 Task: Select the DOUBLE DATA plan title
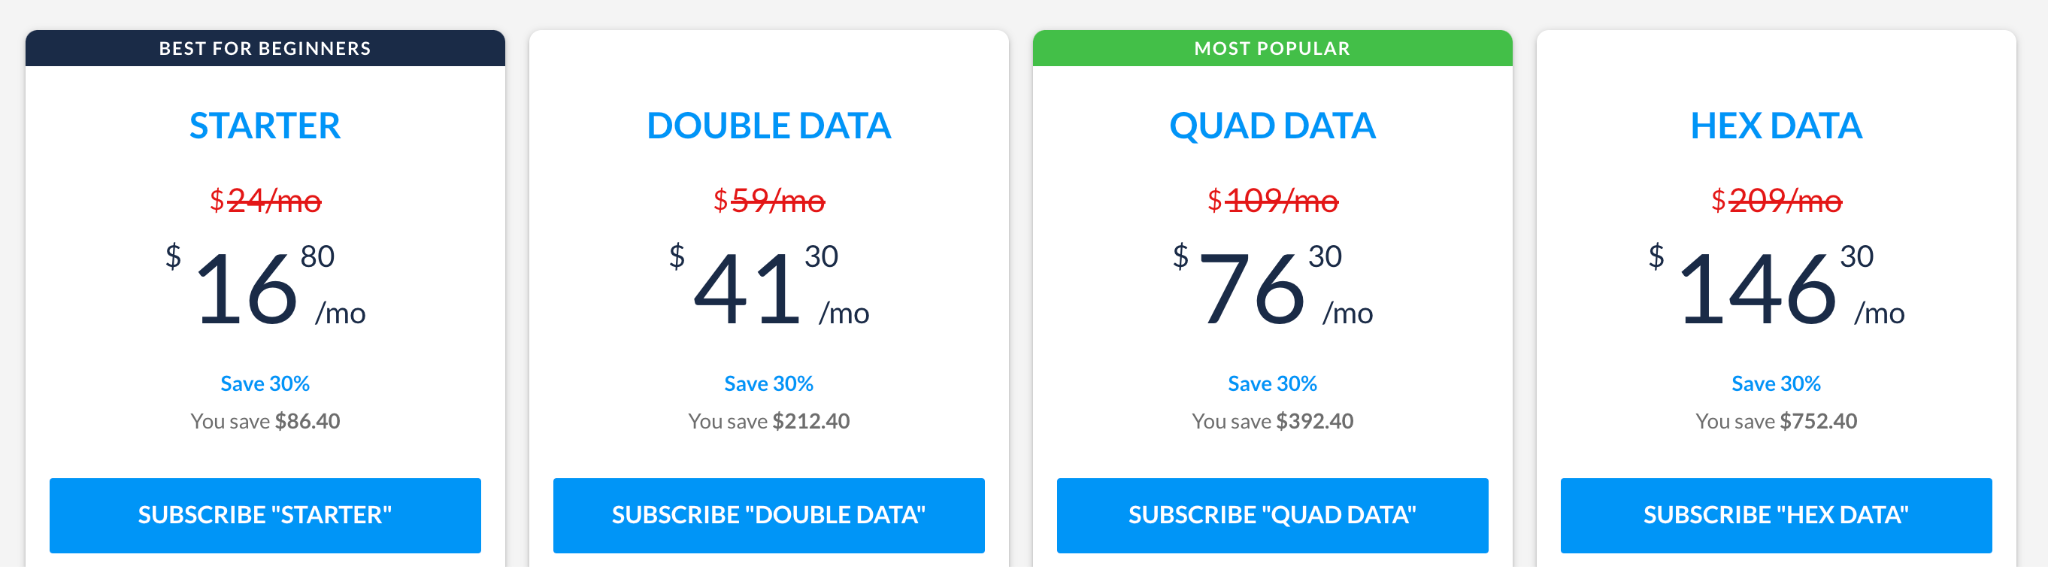pyautogui.click(x=769, y=126)
